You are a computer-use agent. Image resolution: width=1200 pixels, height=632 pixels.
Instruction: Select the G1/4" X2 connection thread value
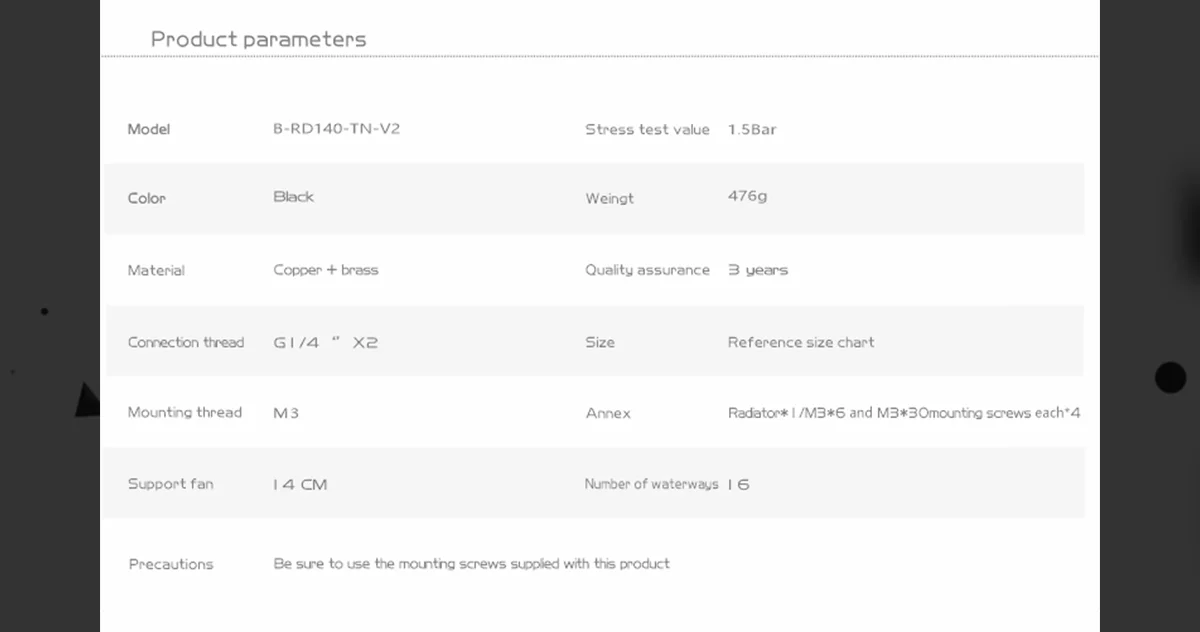(326, 342)
